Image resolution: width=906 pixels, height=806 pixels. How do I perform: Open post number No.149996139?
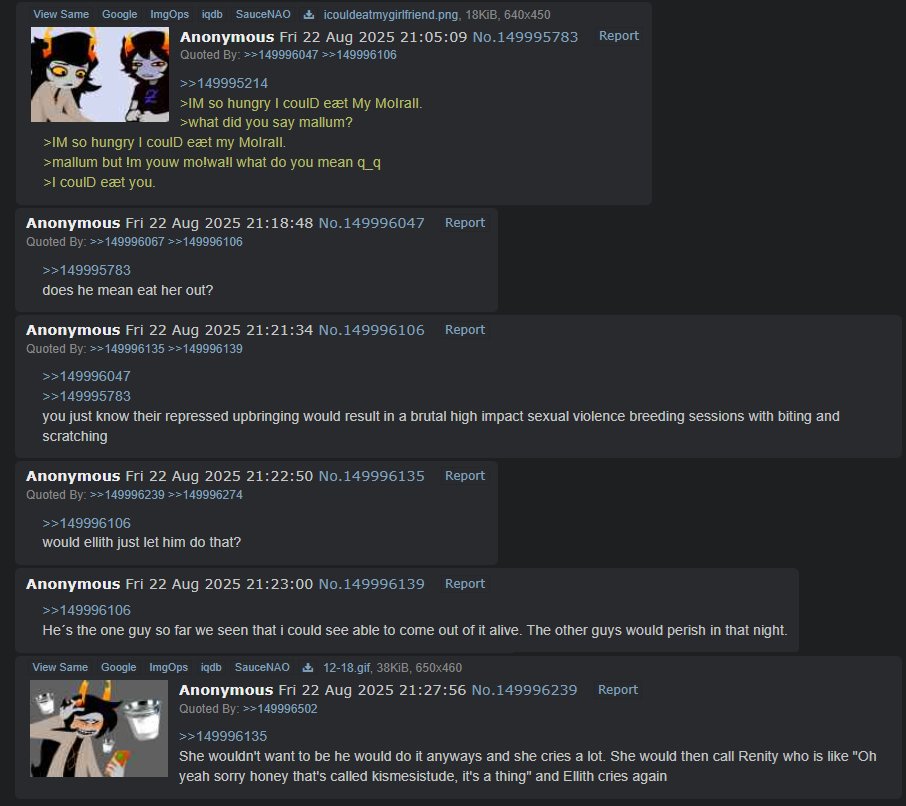(372, 584)
